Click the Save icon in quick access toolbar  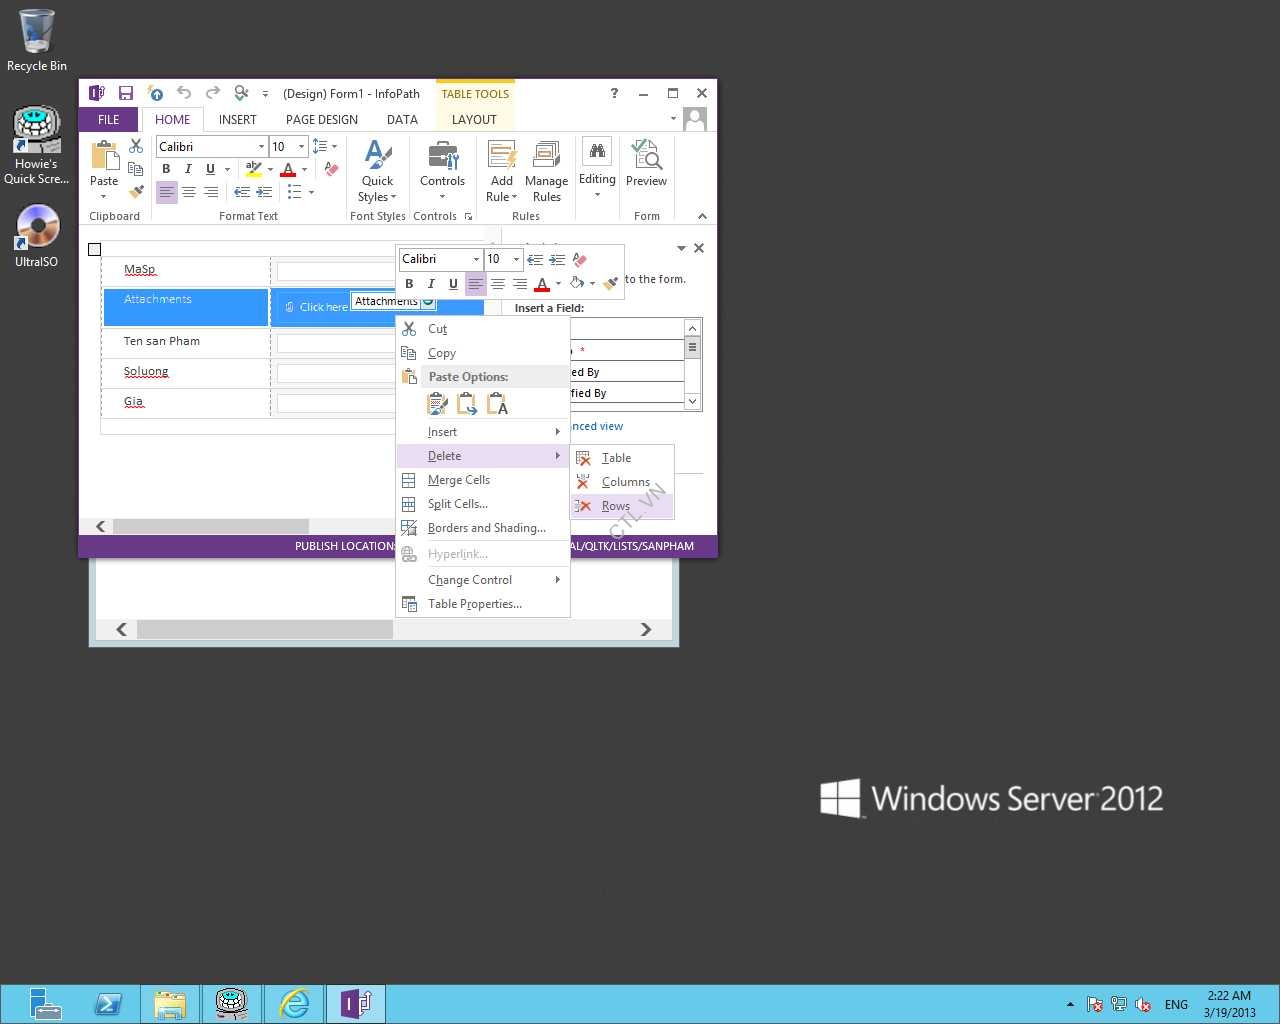tap(126, 93)
